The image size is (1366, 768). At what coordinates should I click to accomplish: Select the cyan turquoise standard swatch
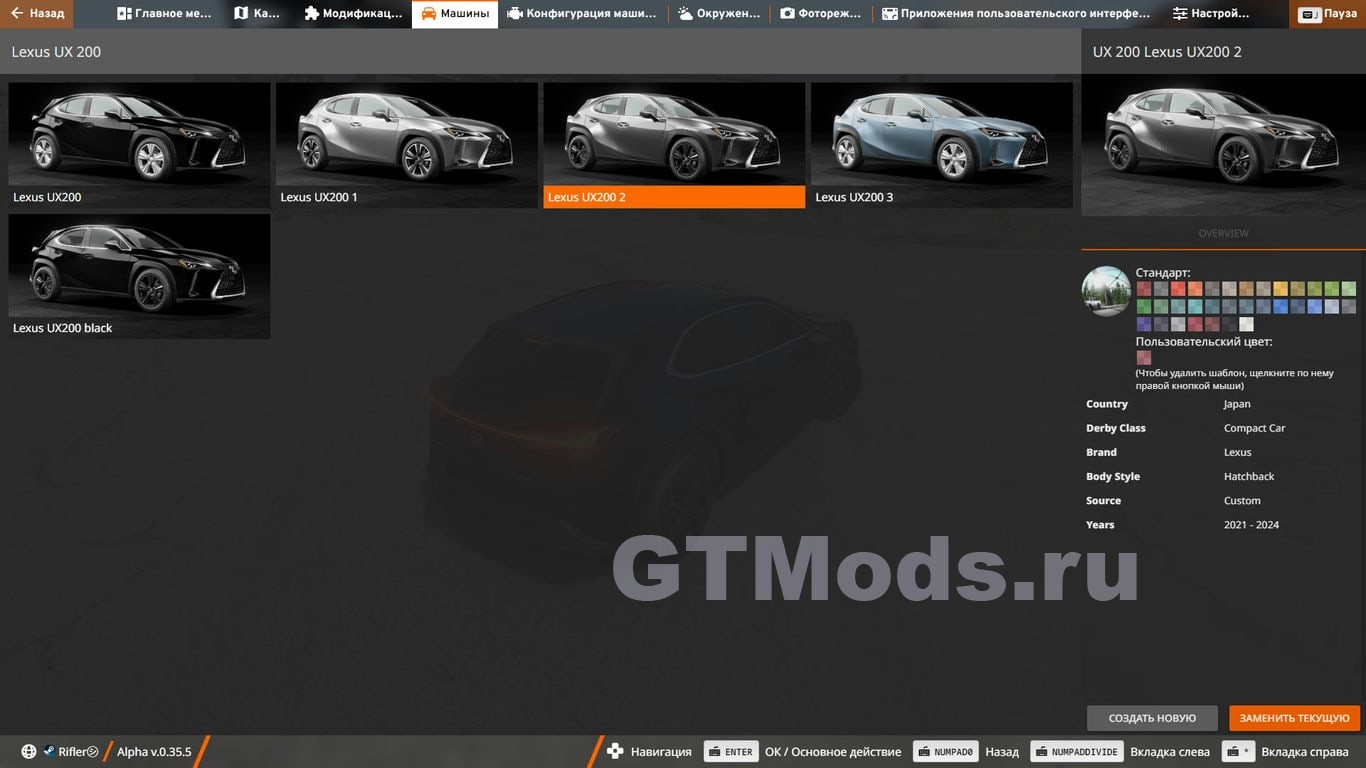pyautogui.click(x=1195, y=306)
